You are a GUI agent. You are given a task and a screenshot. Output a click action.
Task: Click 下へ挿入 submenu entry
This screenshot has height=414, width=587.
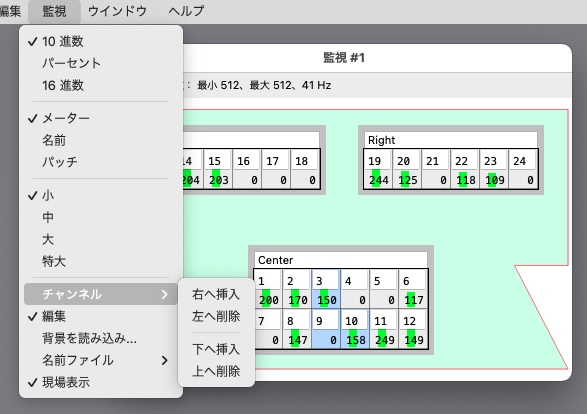(x=216, y=349)
